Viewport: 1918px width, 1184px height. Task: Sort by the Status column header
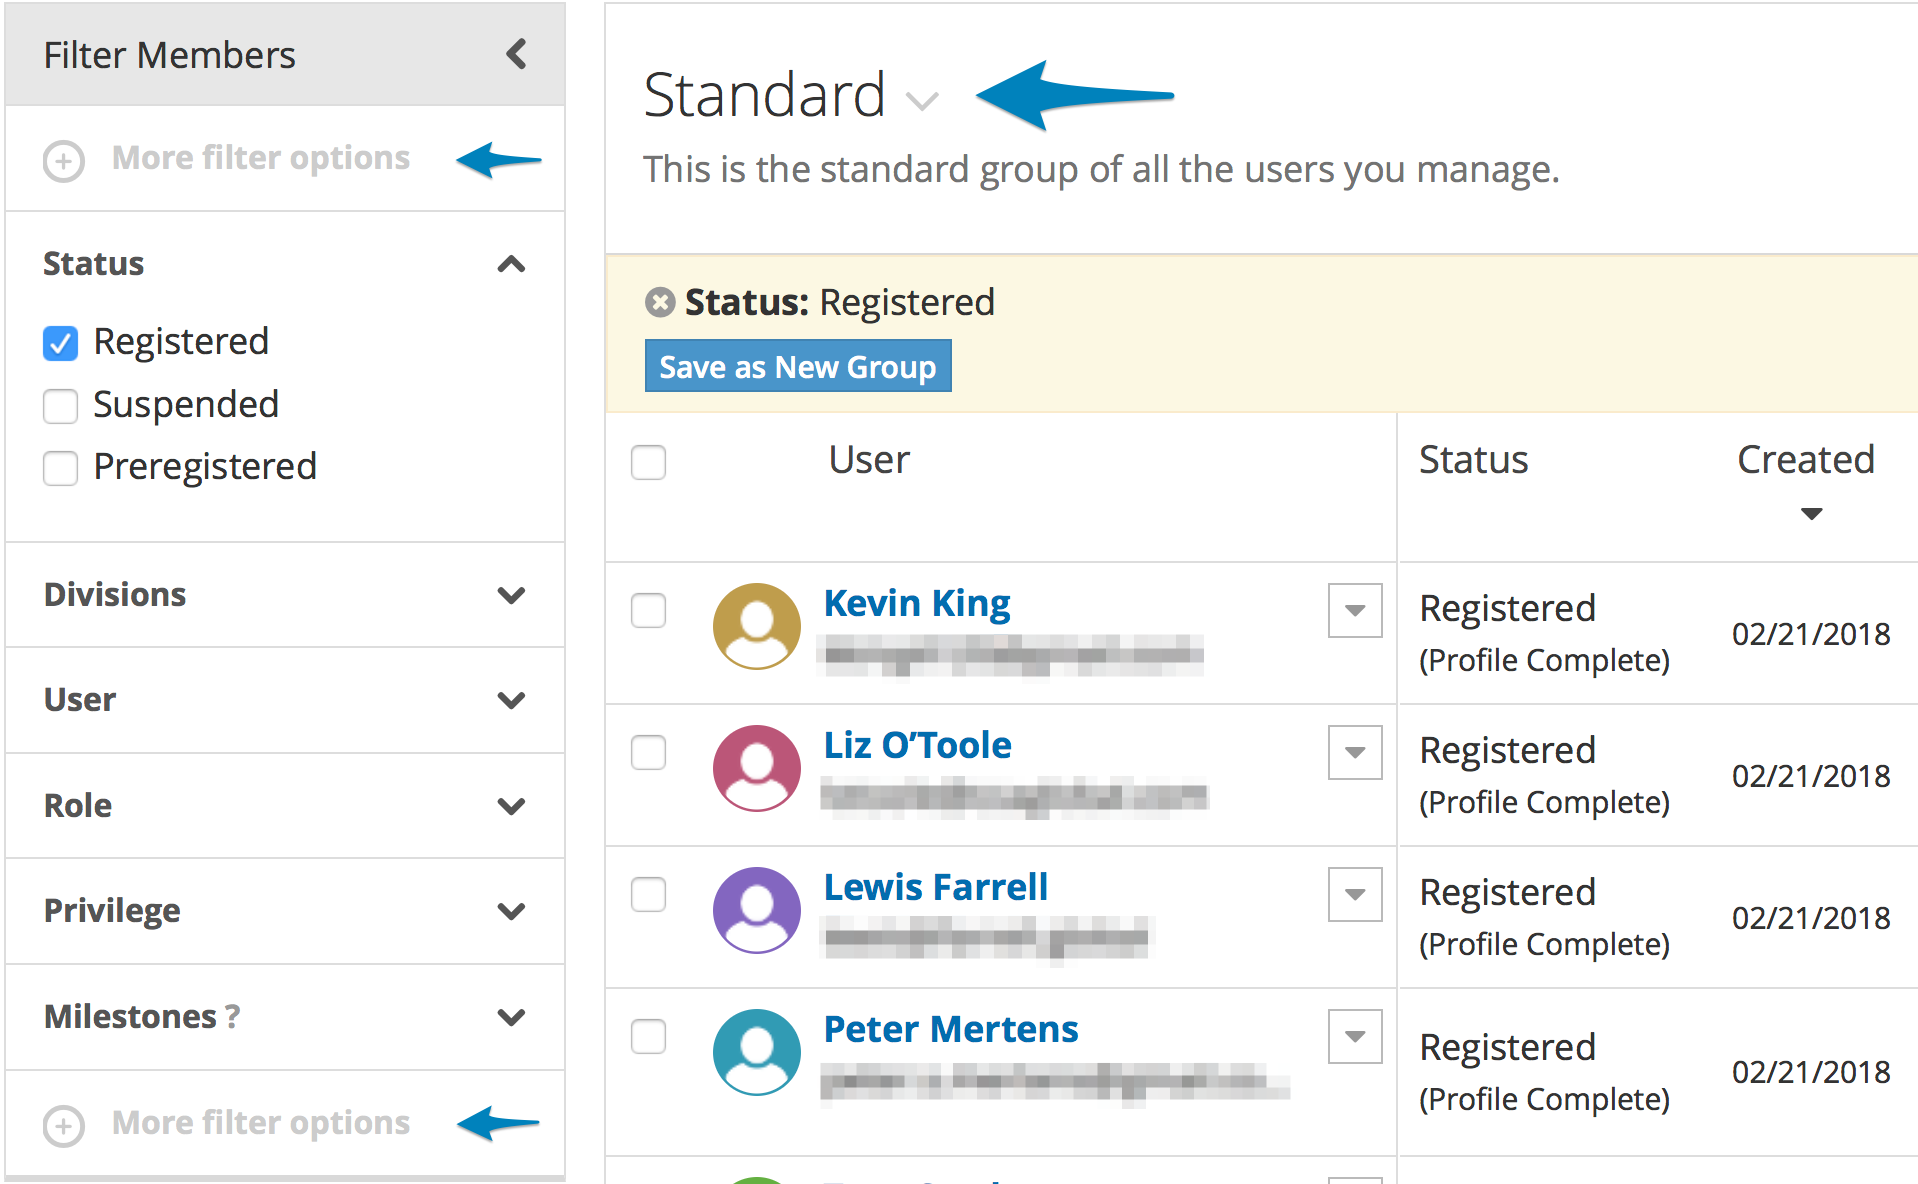[1473, 460]
